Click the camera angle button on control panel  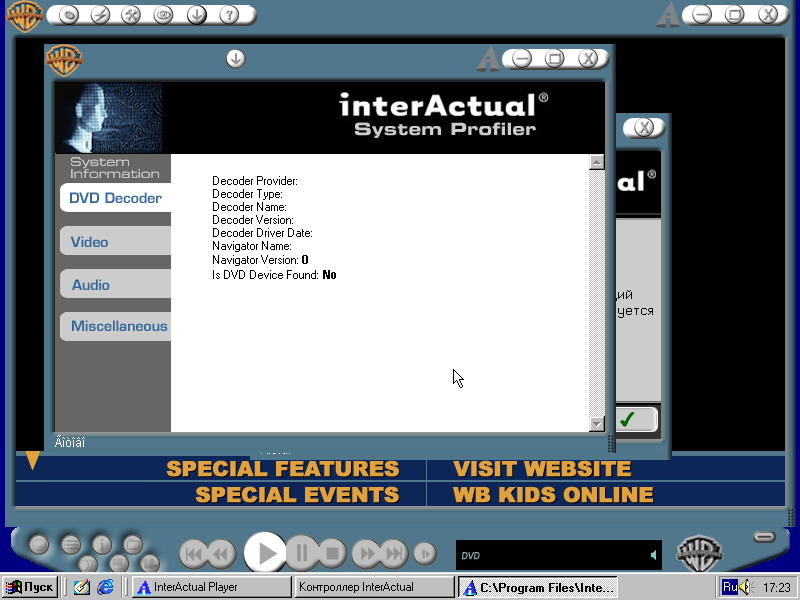(x=150, y=563)
